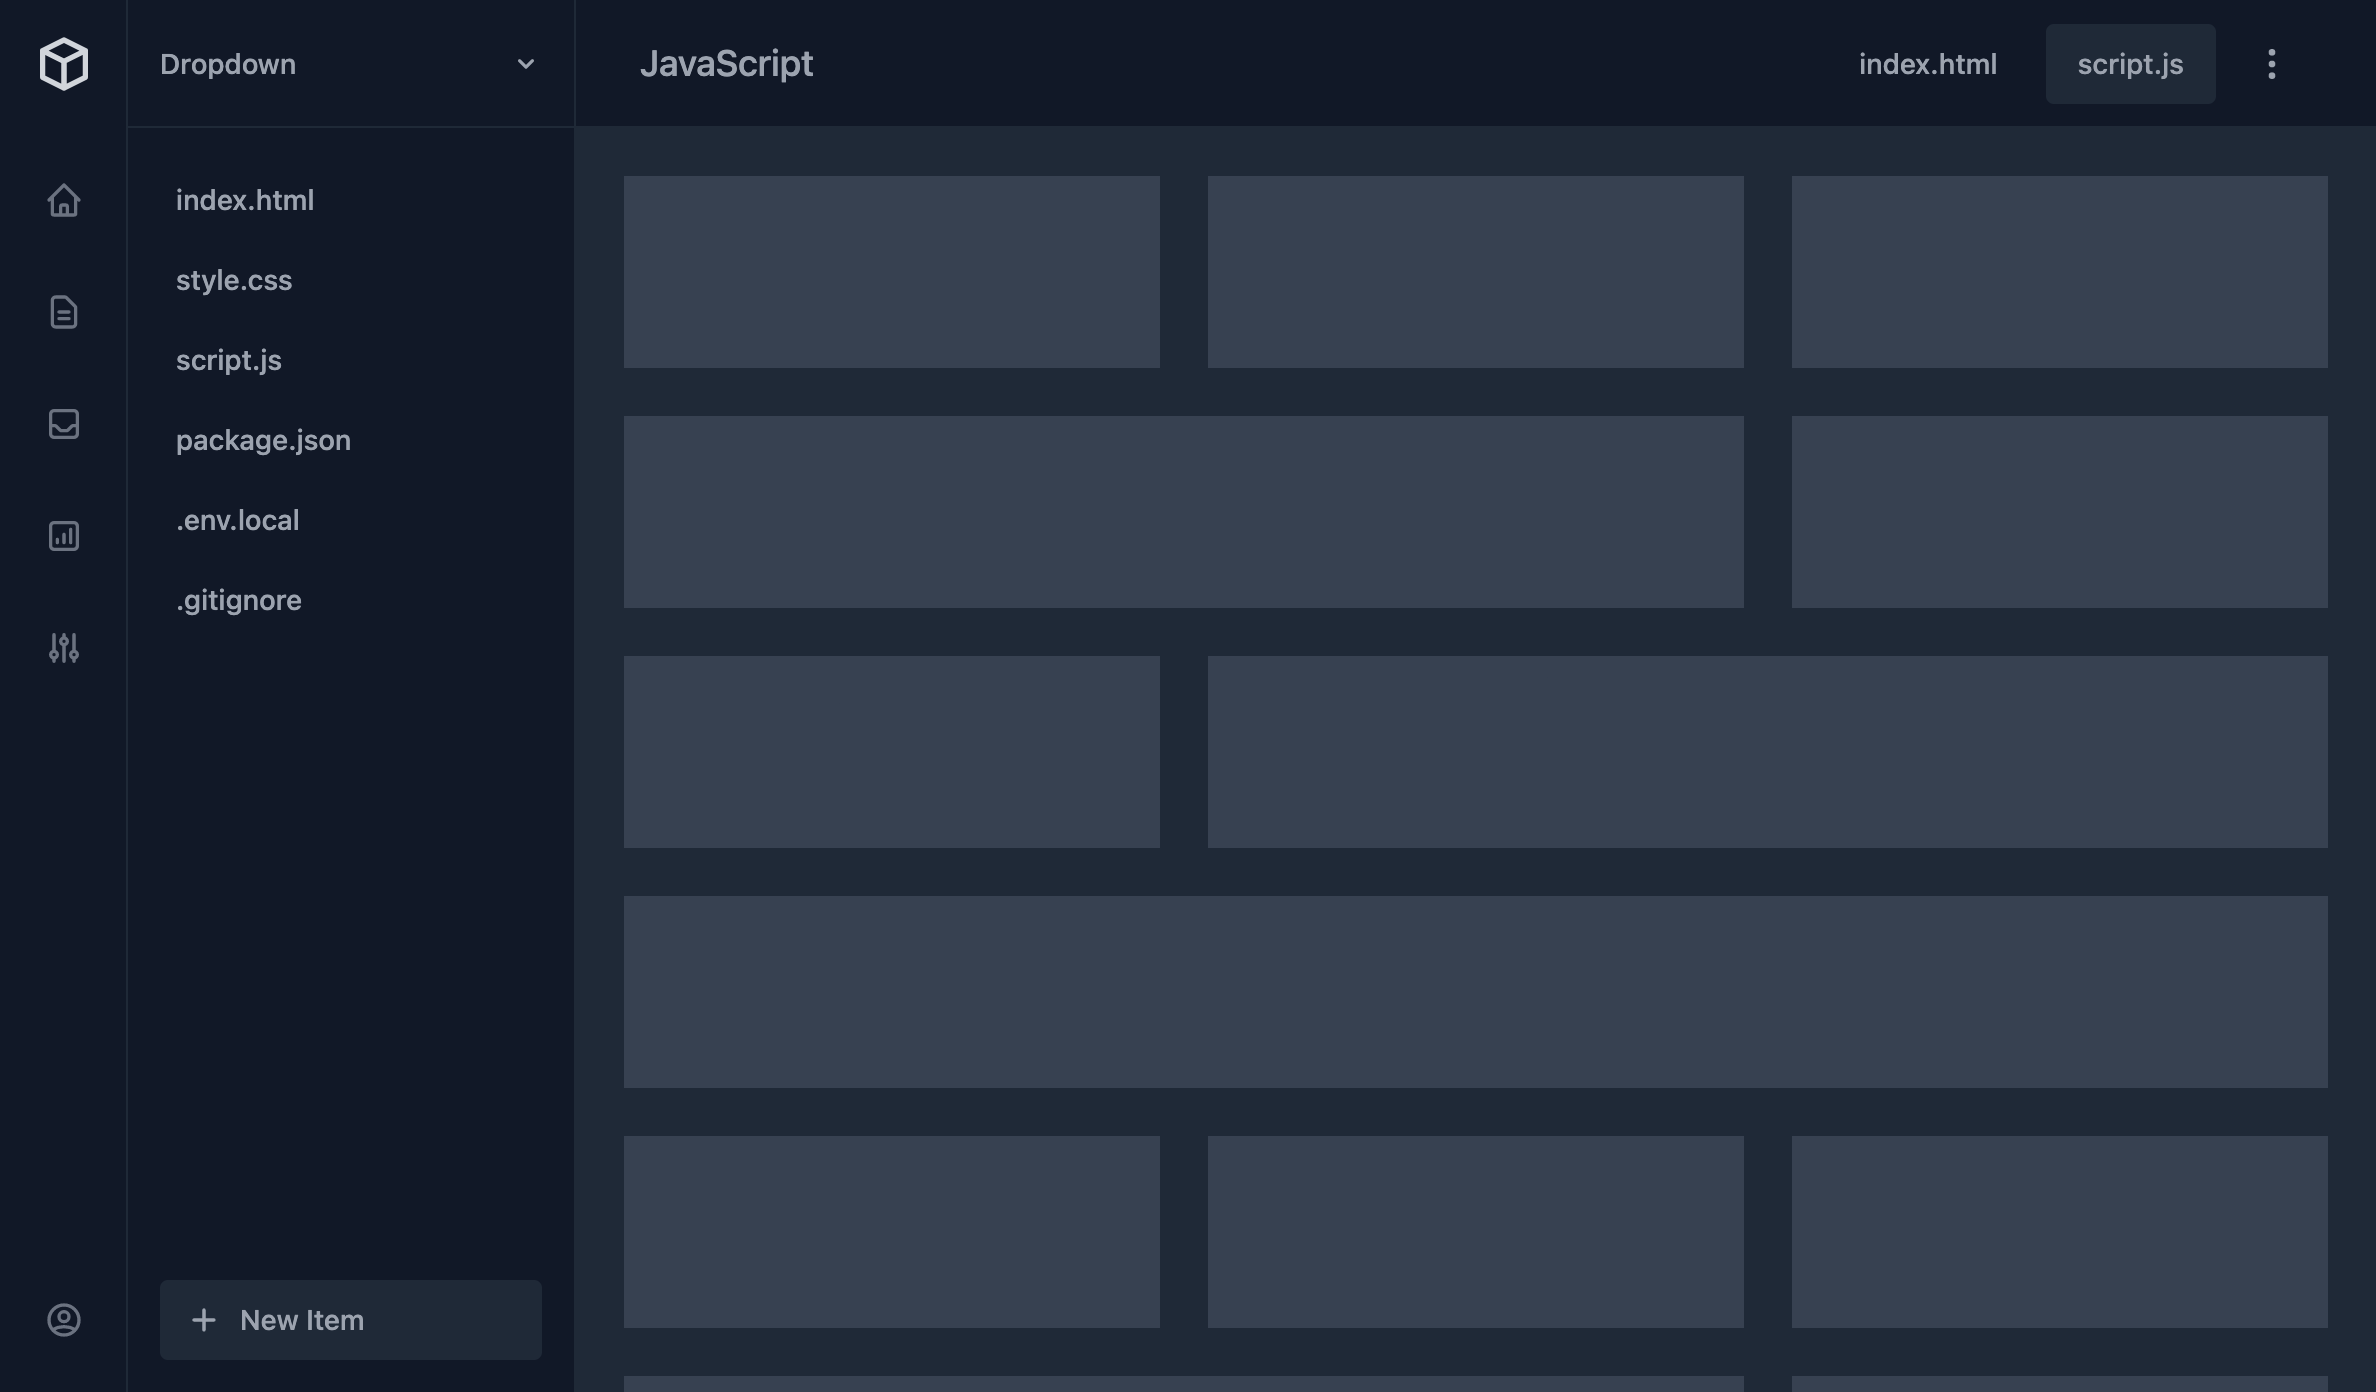Click the full-width placeholder card

[1476, 992]
